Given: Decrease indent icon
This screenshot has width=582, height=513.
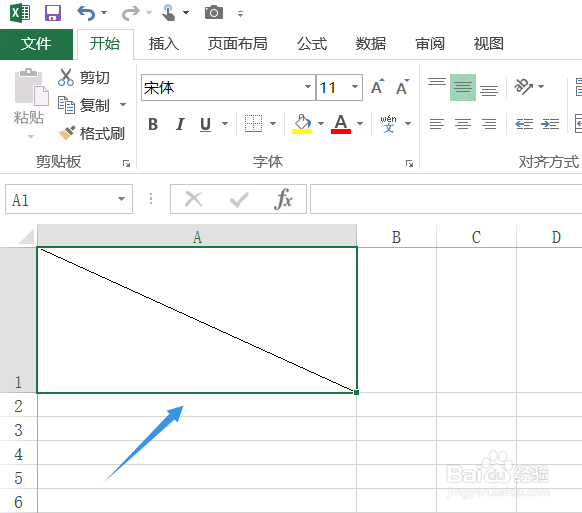Looking at the screenshot, I should click(x=524, y=124).
